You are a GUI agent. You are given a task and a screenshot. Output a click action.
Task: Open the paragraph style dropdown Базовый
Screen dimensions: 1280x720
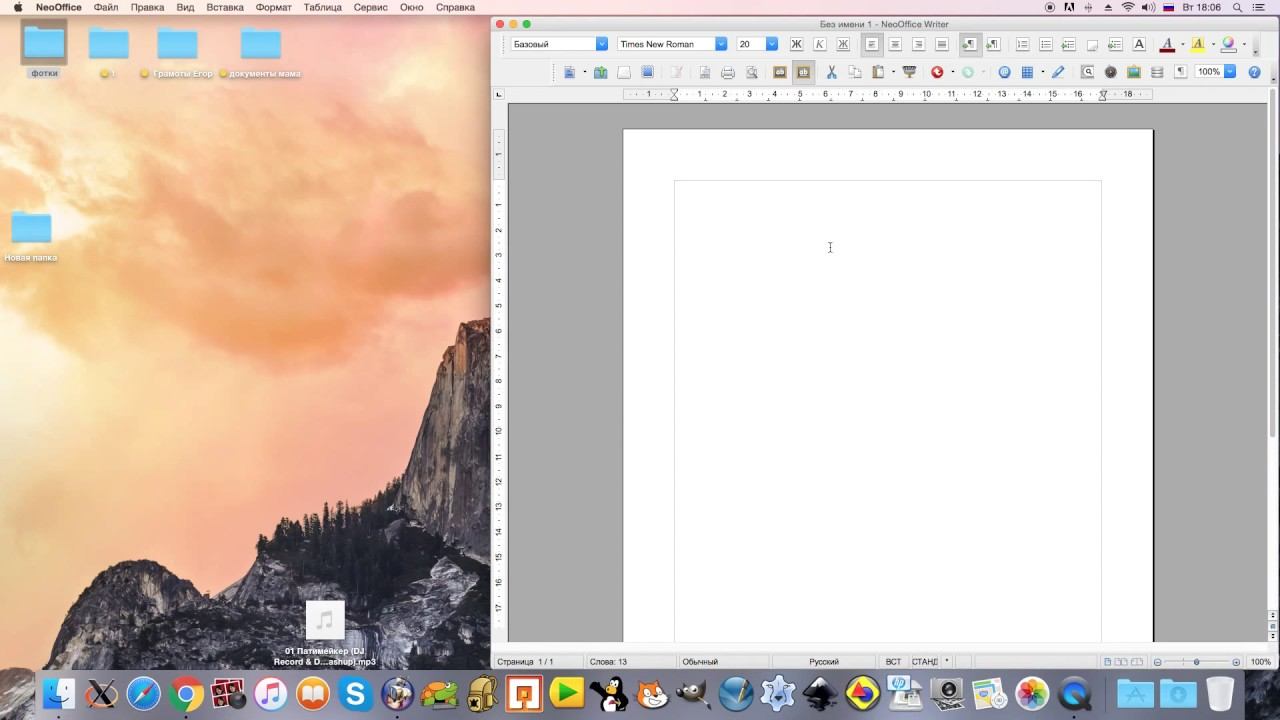click(x=601, y=44)
